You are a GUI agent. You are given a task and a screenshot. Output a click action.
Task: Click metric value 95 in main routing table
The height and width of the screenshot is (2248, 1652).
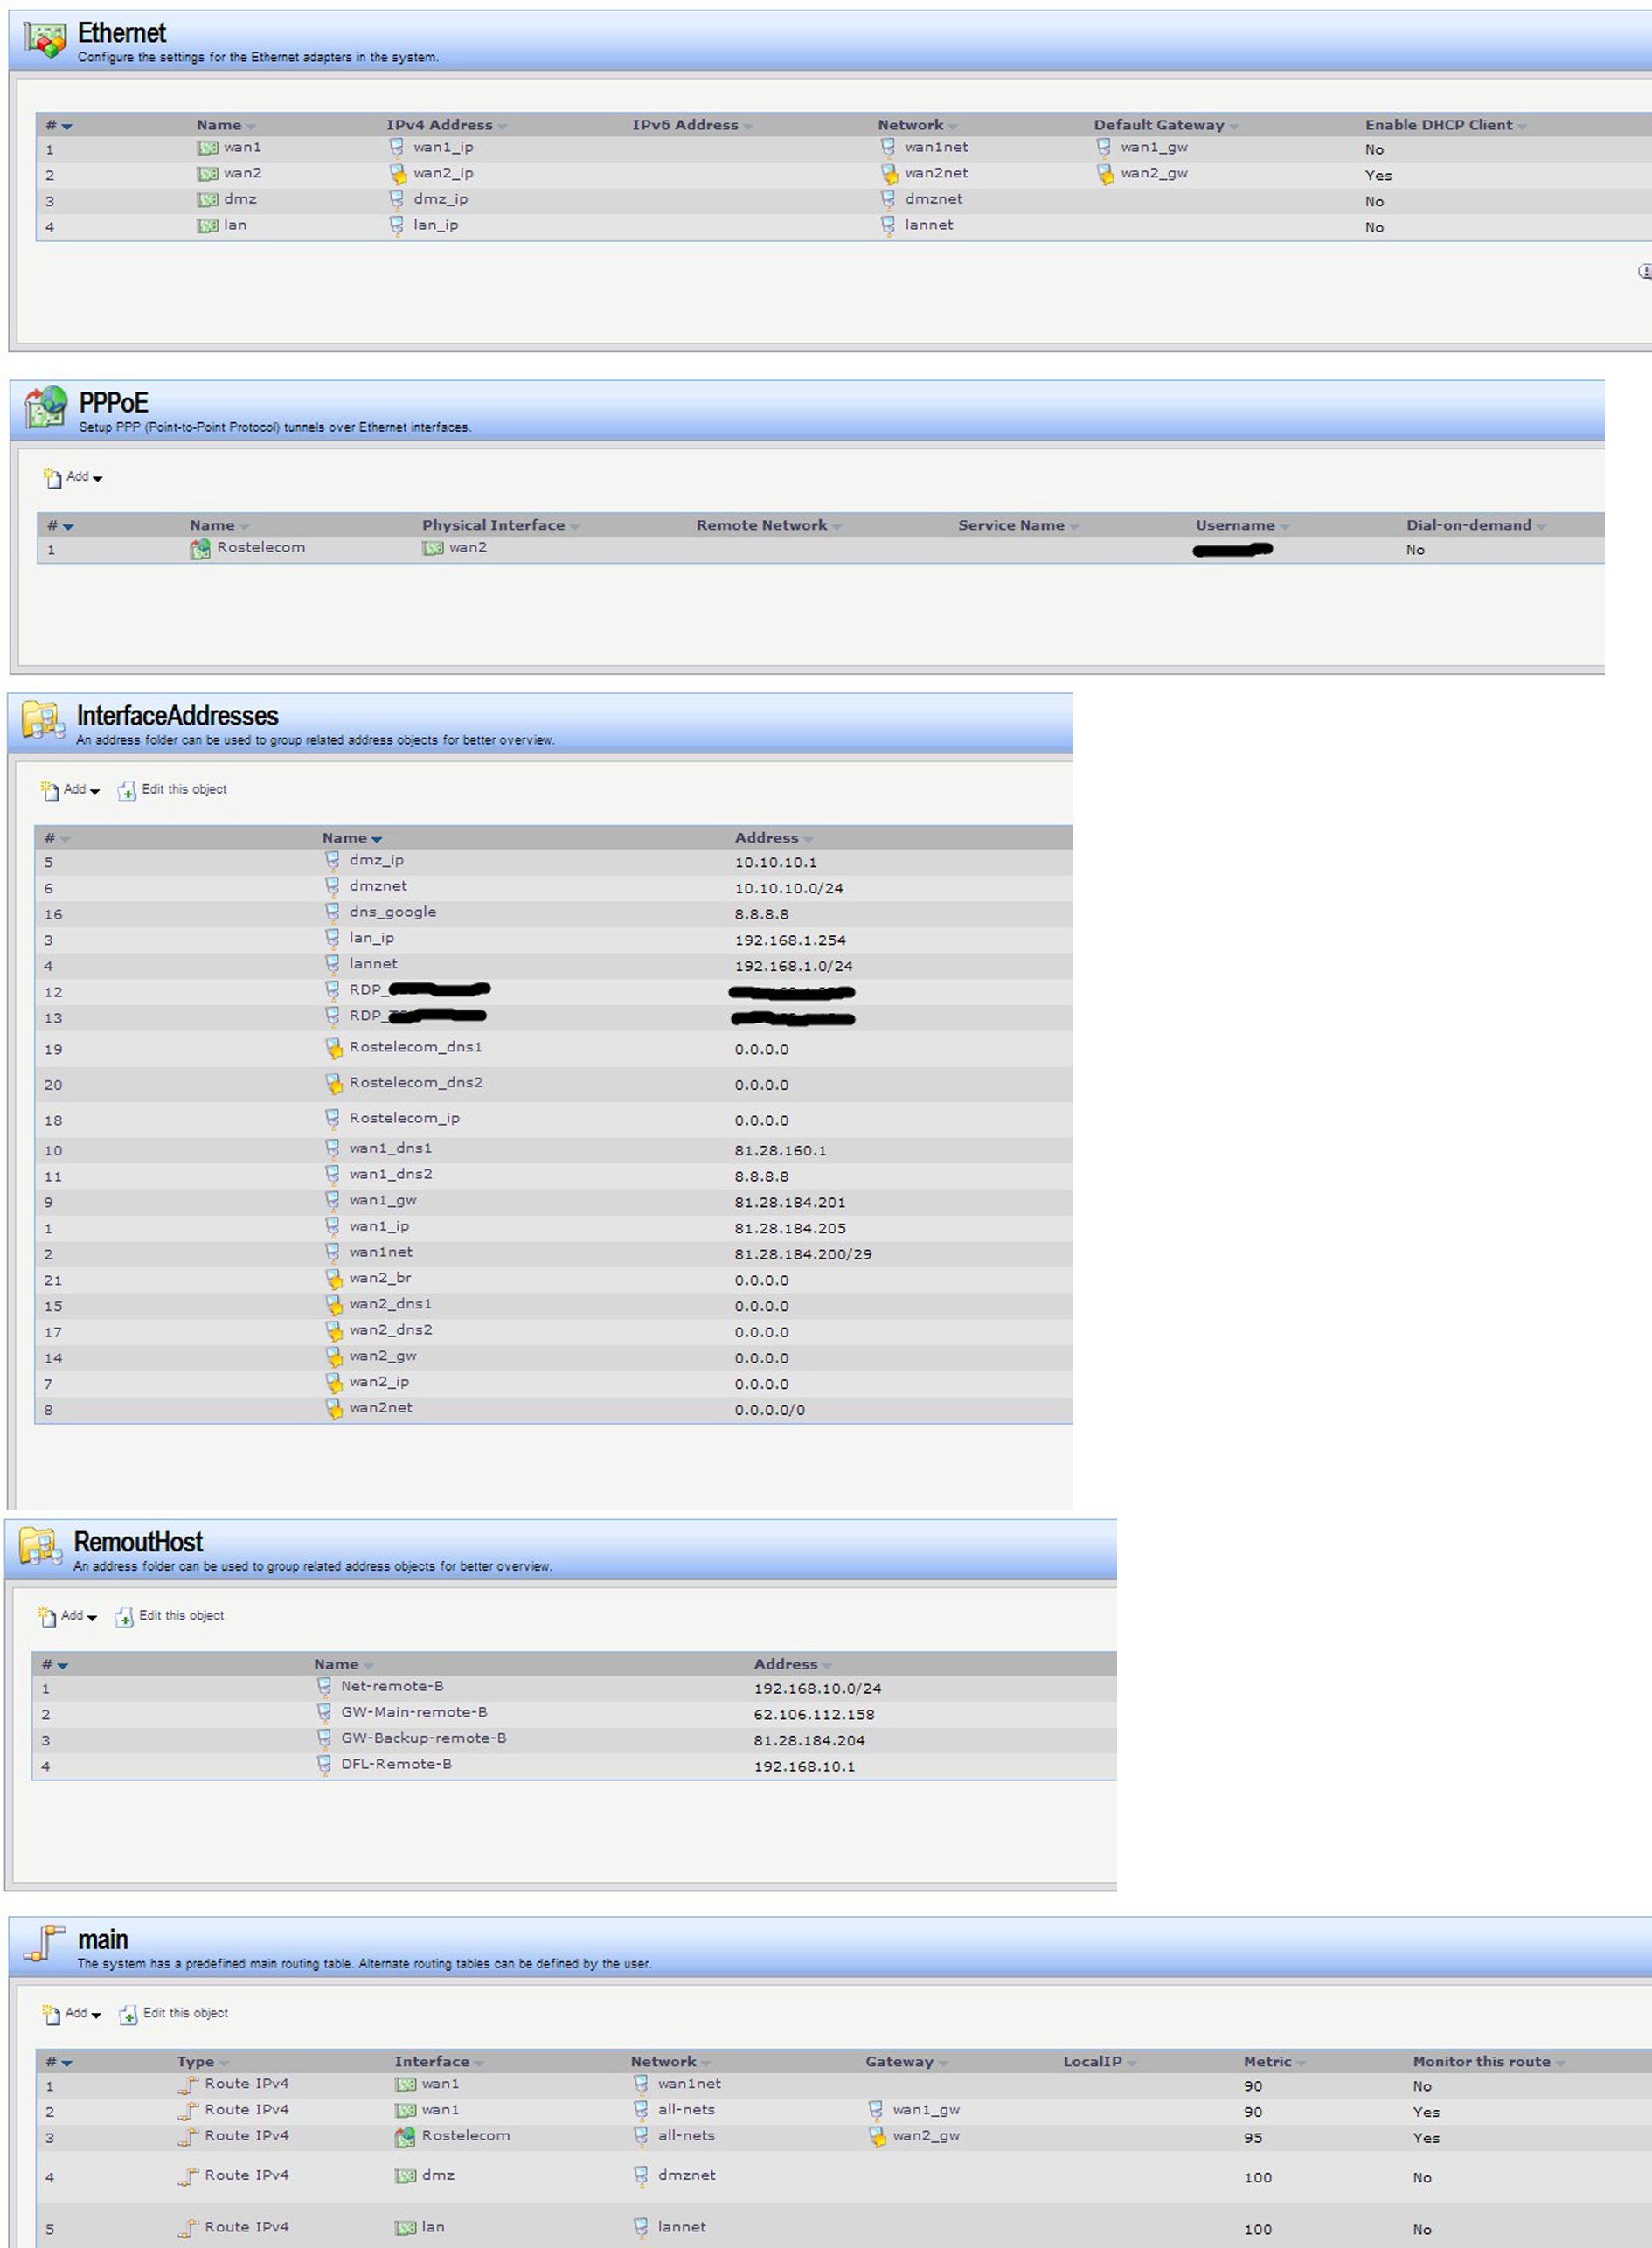click(1253, 2138)
